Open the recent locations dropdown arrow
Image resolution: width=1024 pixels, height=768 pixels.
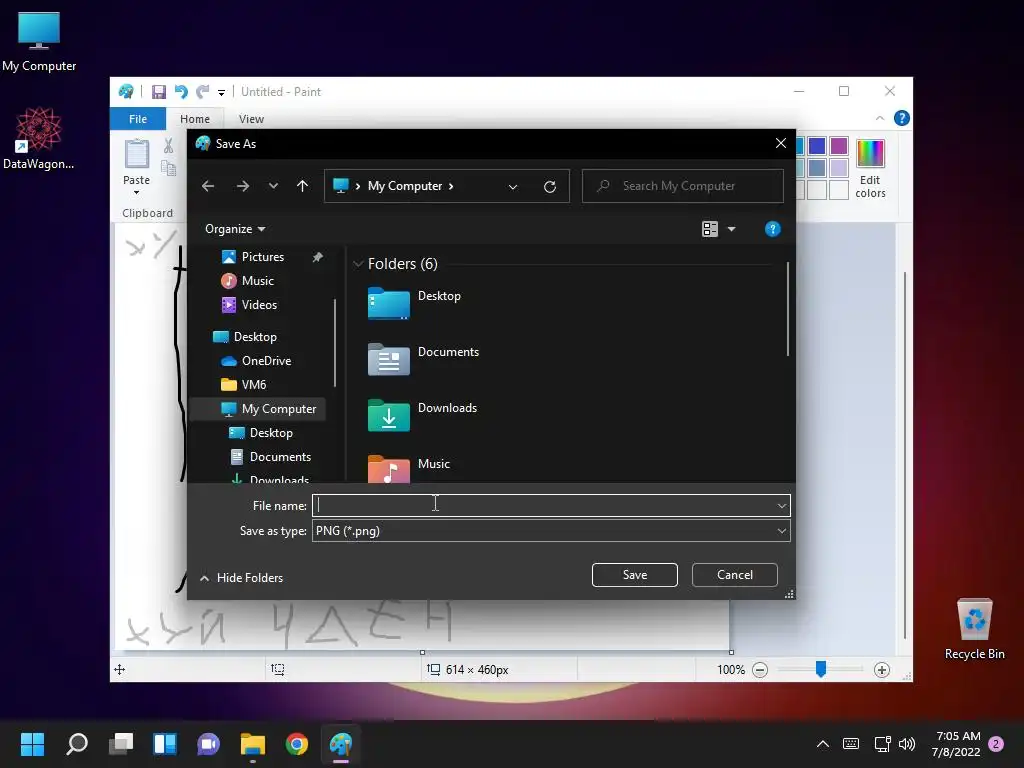(273, 186)
